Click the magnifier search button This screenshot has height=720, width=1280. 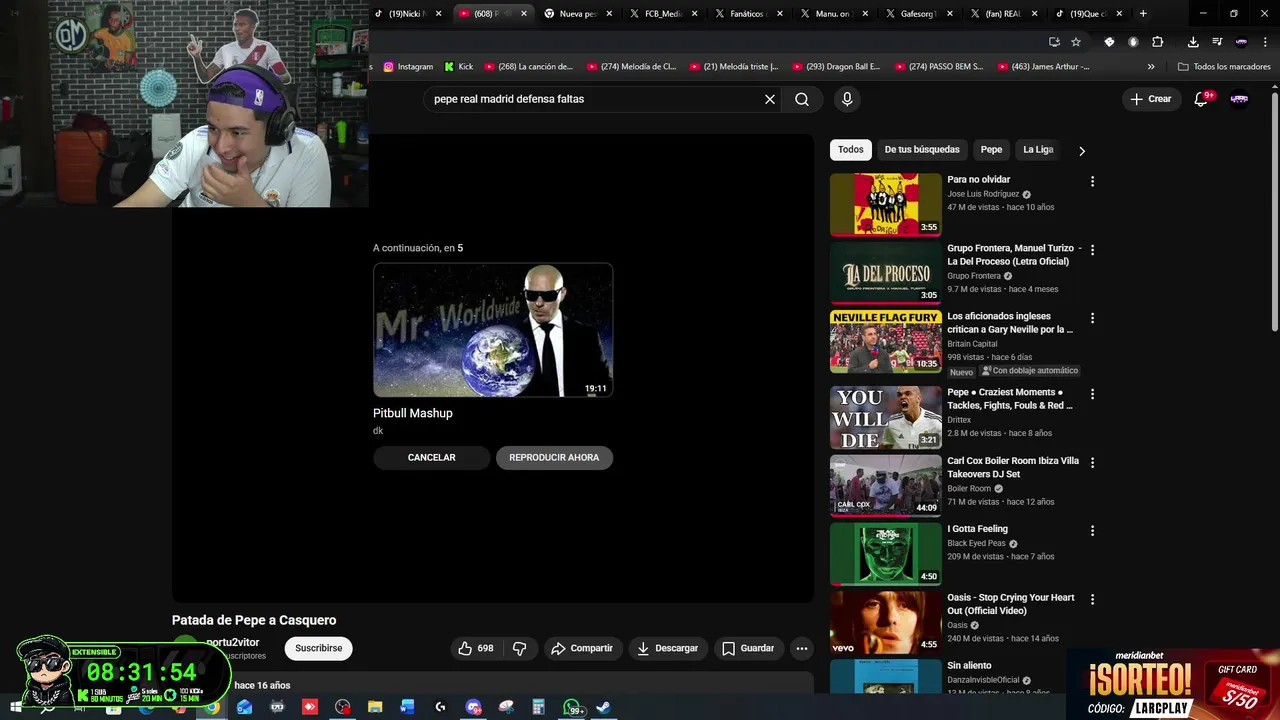(x=802, y=99)
